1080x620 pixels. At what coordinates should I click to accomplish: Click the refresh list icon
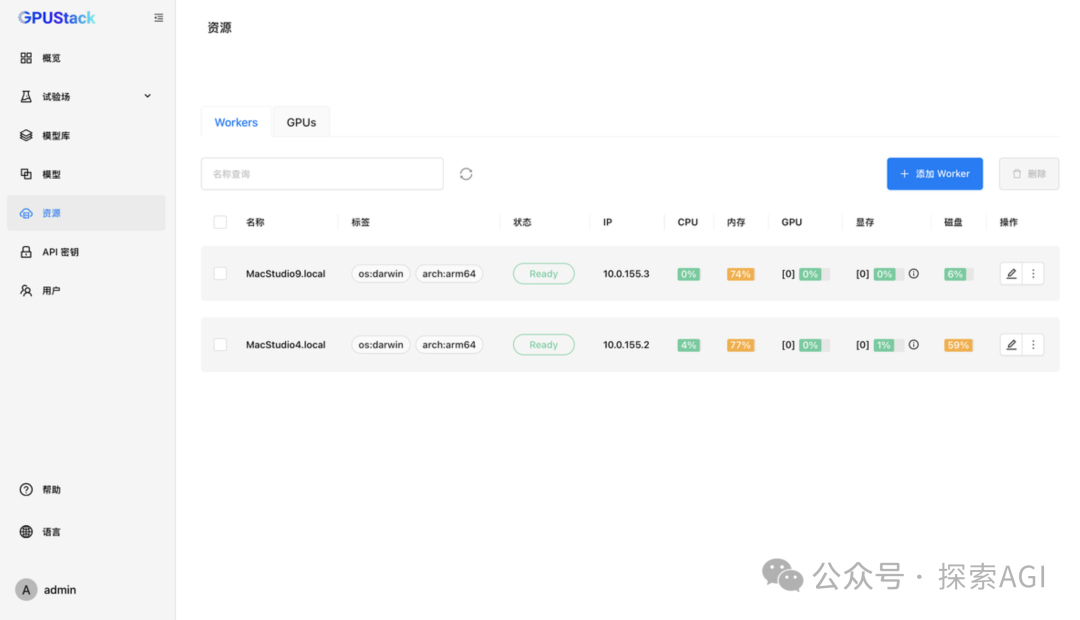(466, 174)
